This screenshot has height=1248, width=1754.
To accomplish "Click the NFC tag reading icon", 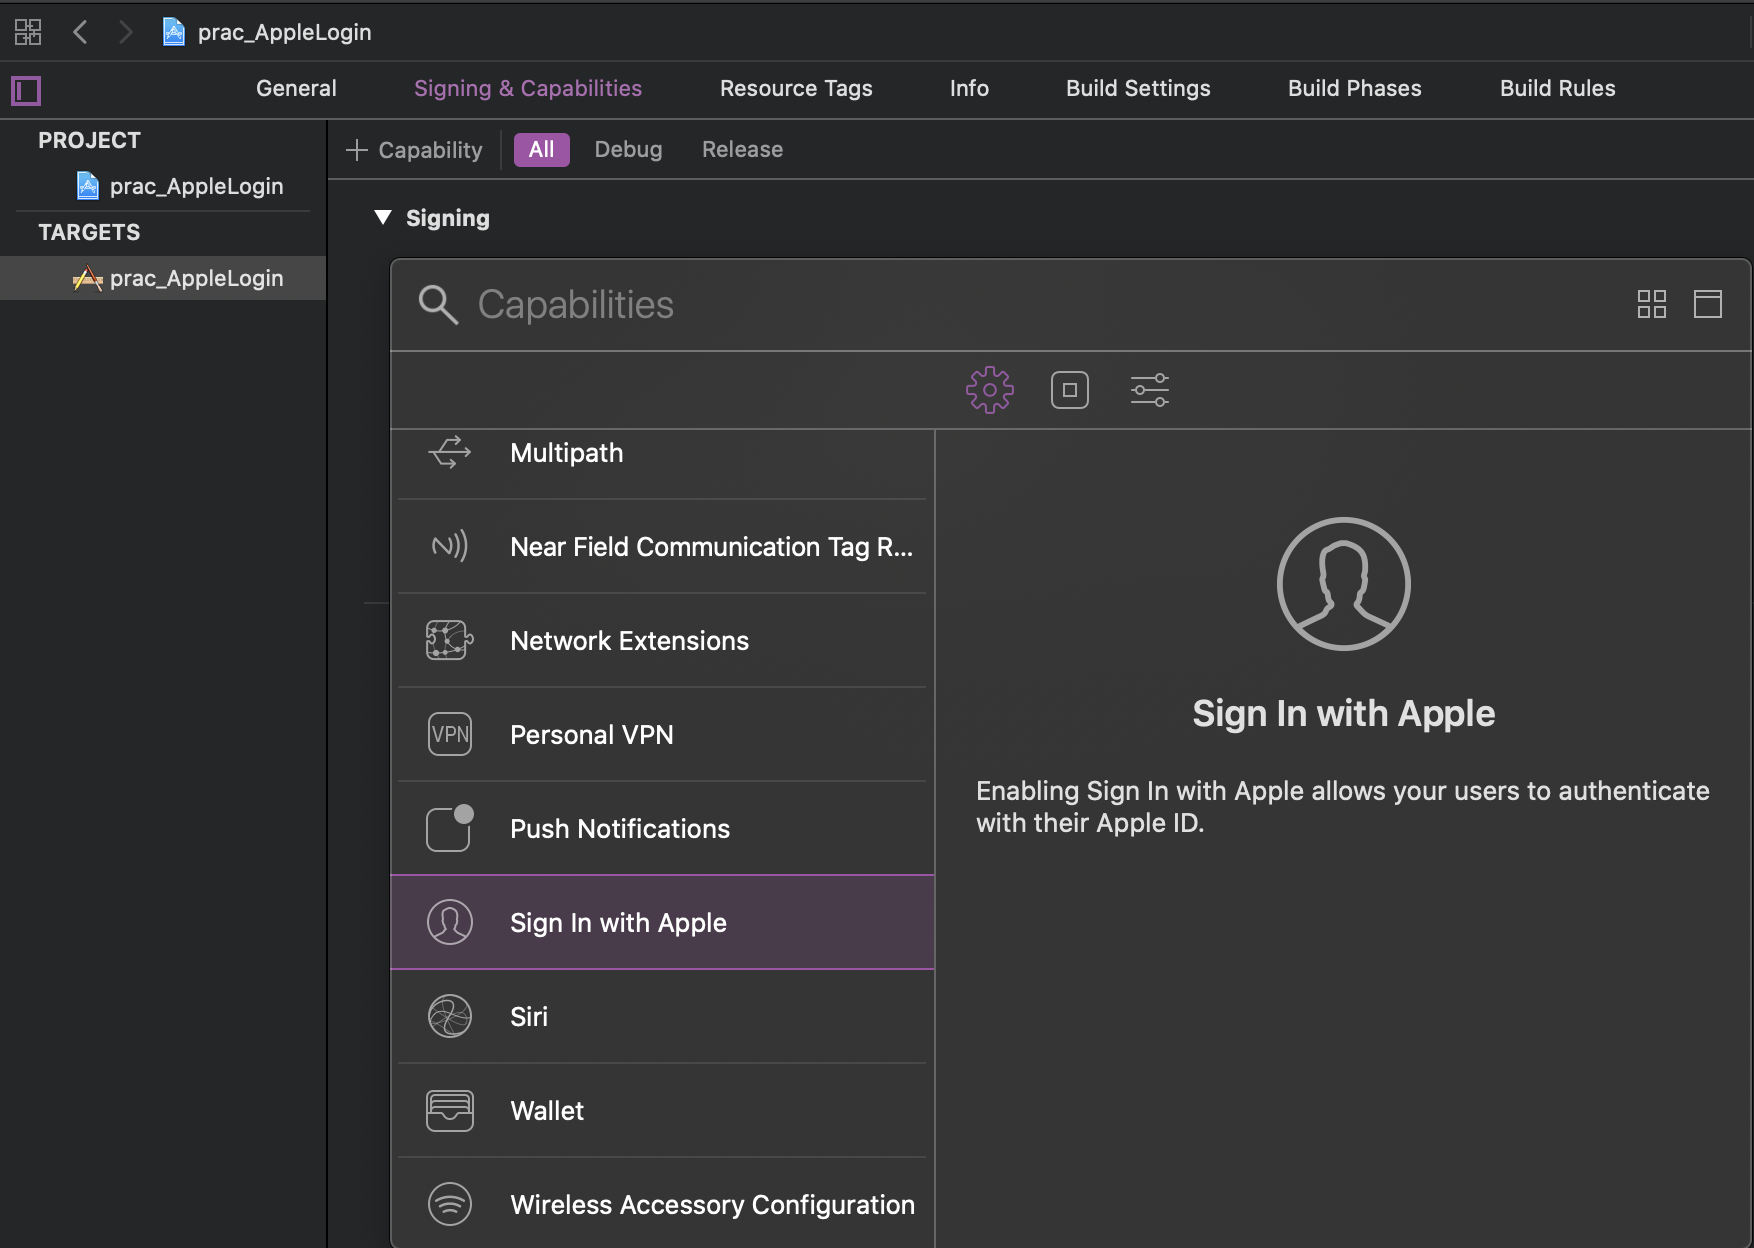I will tap(450, 546).
